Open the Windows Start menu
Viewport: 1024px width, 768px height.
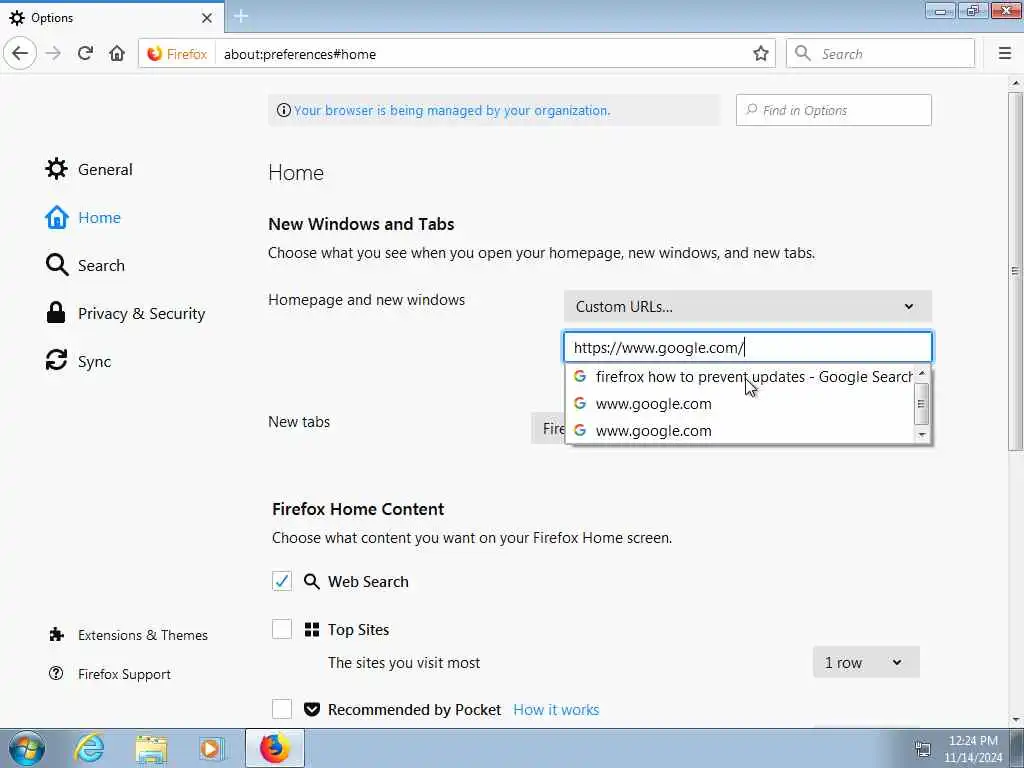[x=27, y=748]
